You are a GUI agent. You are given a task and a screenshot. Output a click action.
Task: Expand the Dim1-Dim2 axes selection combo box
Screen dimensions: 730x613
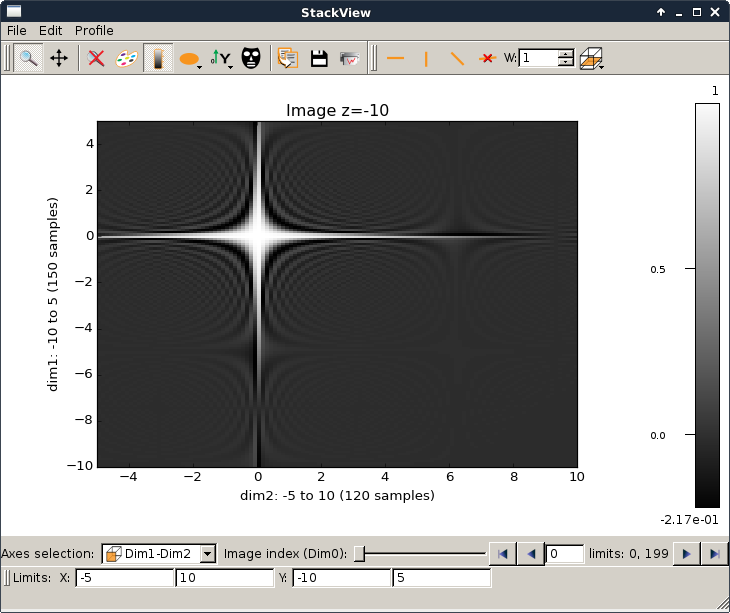(159, 553)
